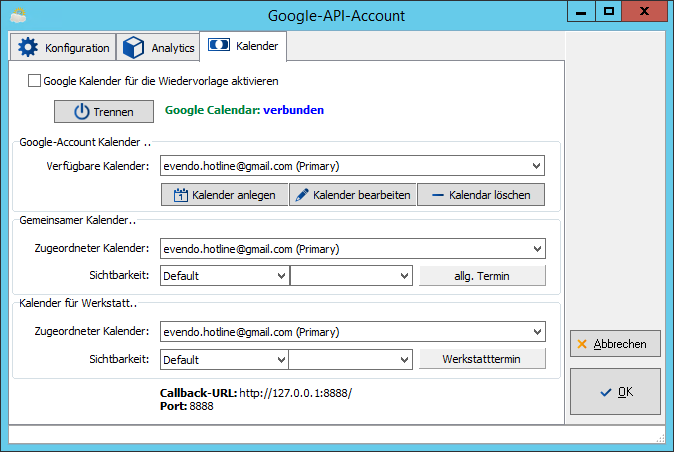Image resolution: width=674 pixels, height=452 pixels.
Task: Switch to the Analytics tab
Action: click(158, 47)
